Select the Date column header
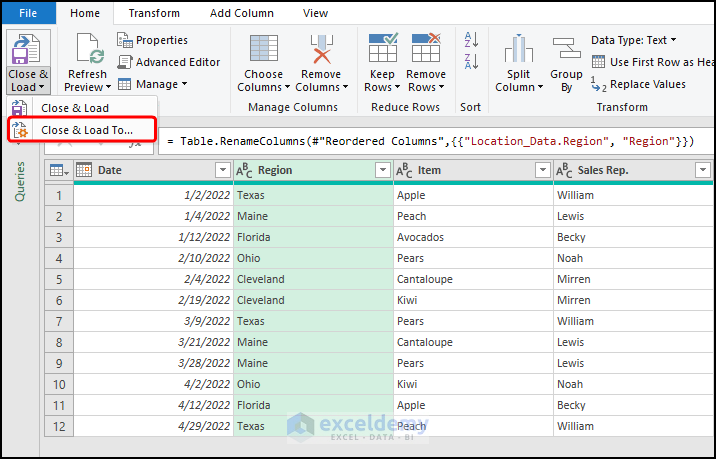 coord(153,170)
